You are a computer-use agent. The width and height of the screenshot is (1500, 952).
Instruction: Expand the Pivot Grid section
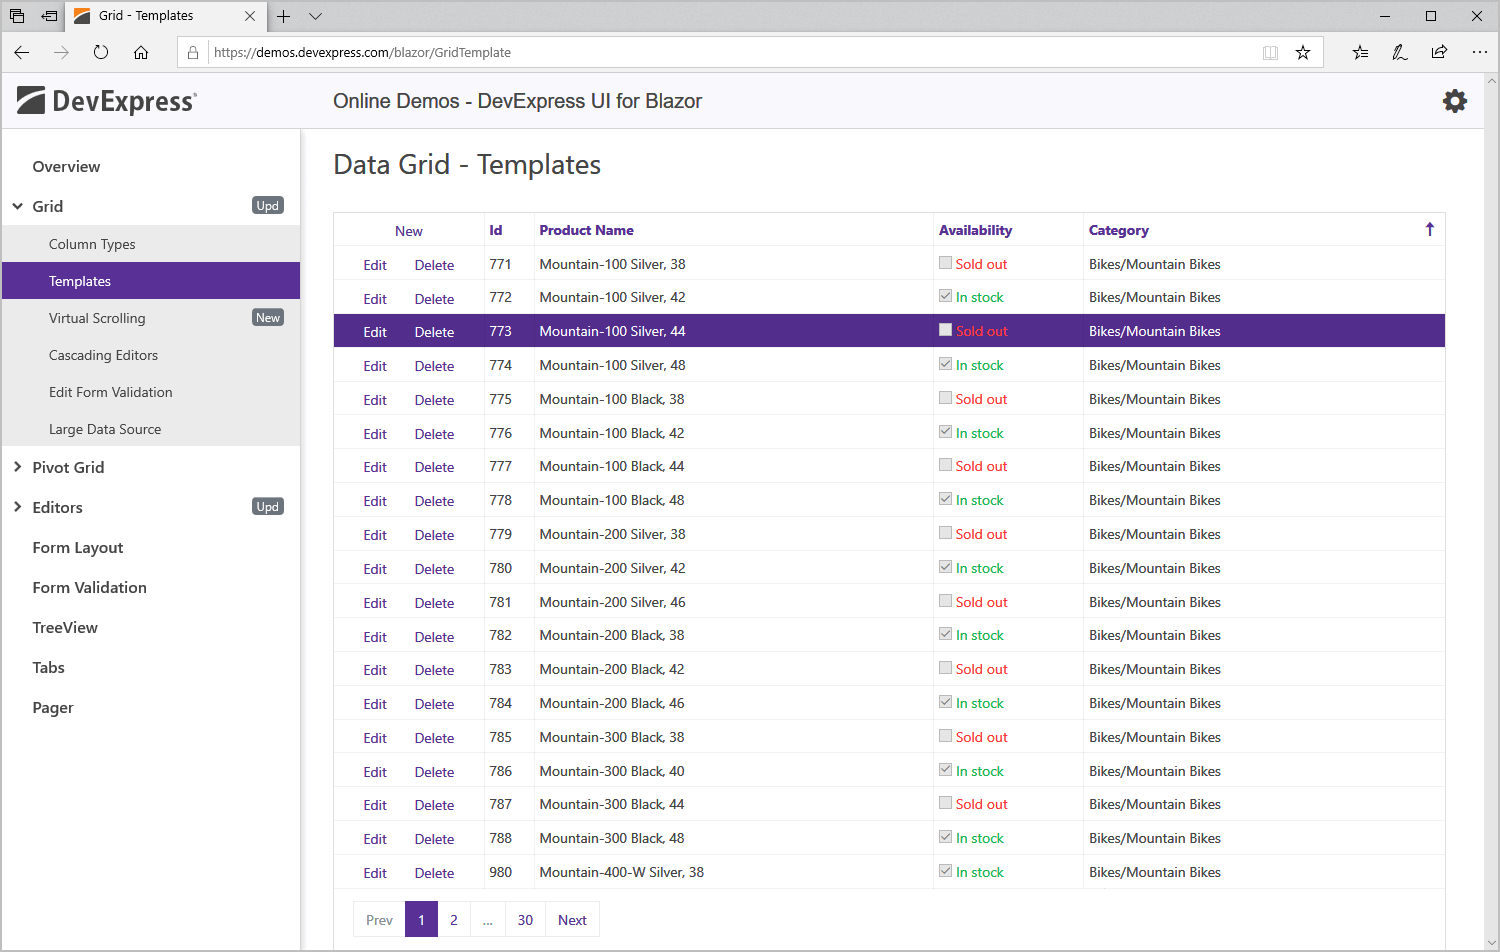18,467
